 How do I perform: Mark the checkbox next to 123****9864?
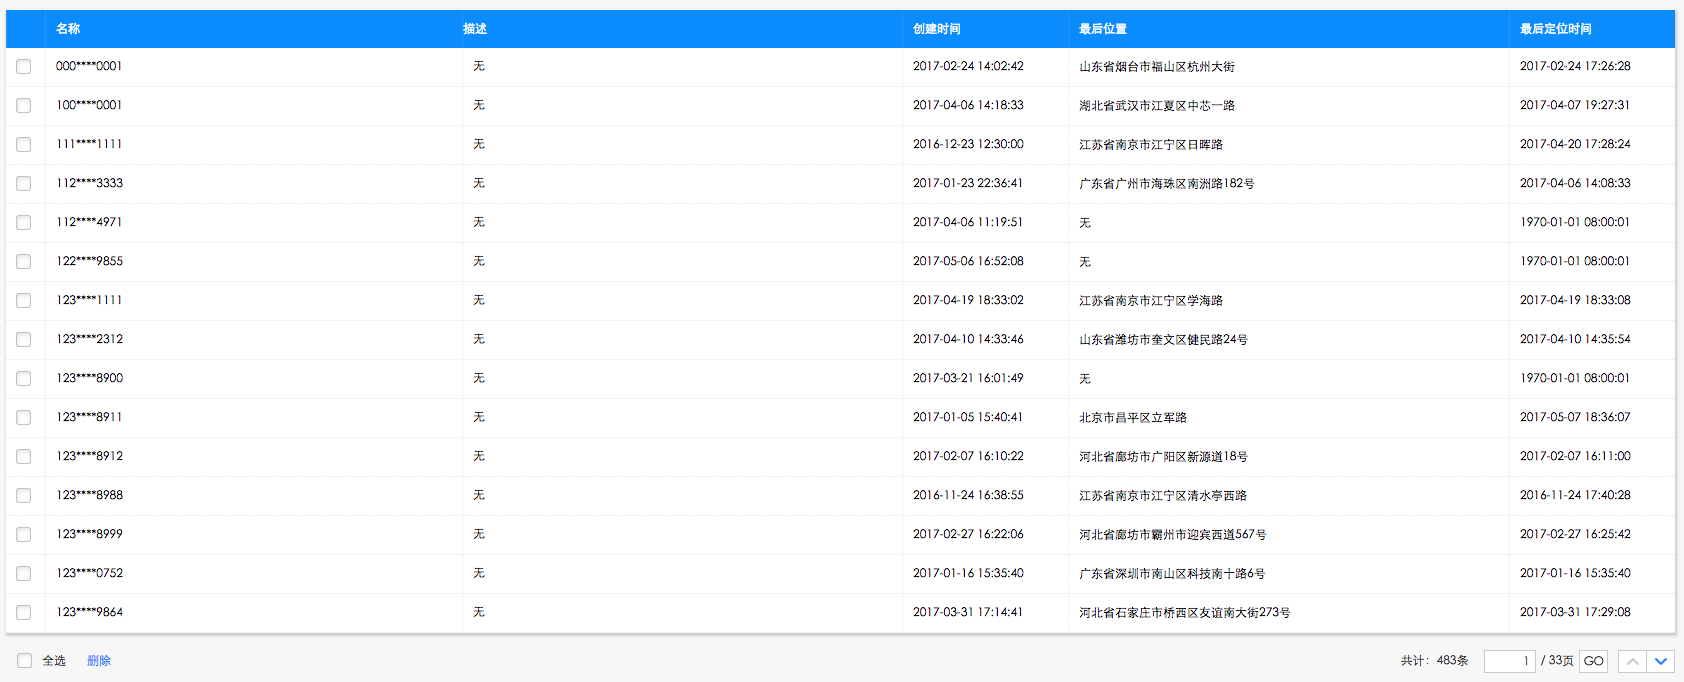24,613
